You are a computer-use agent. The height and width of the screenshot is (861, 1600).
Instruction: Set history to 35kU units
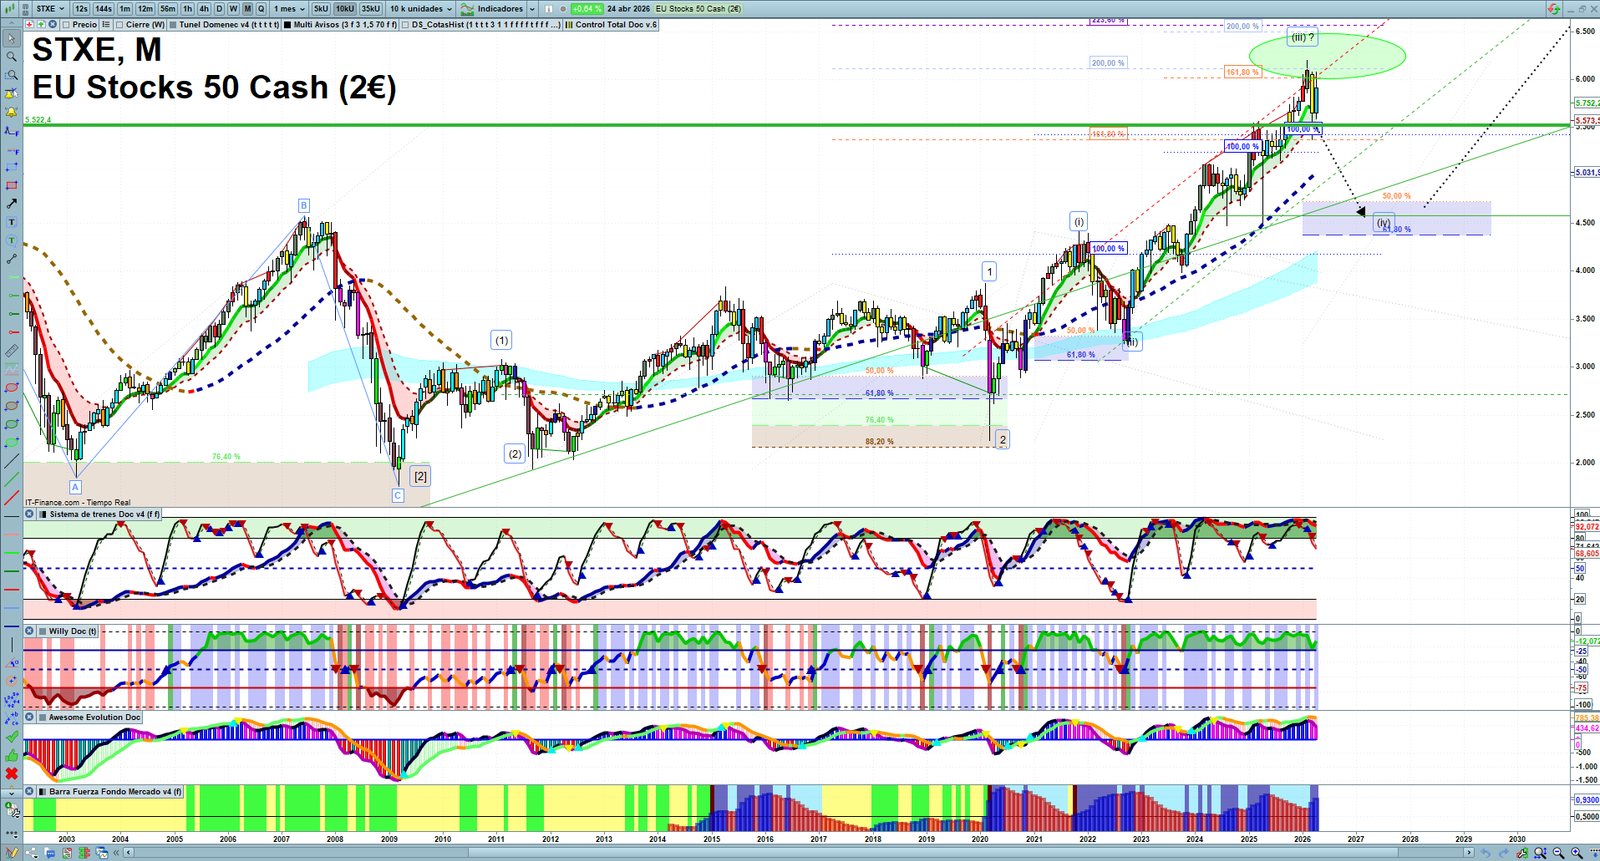(370, 9)
